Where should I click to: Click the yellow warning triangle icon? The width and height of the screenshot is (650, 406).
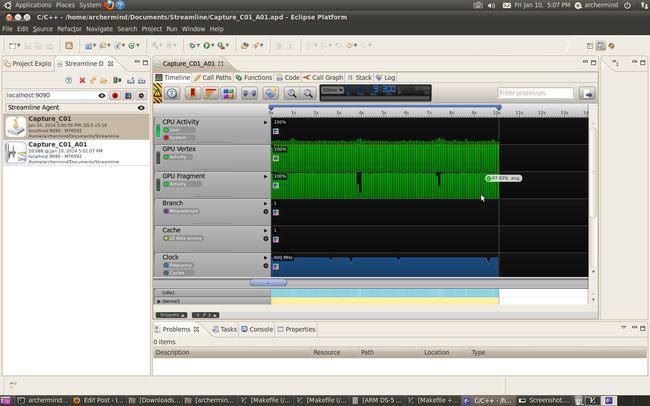pyautogui.click(x=158, y=93)
